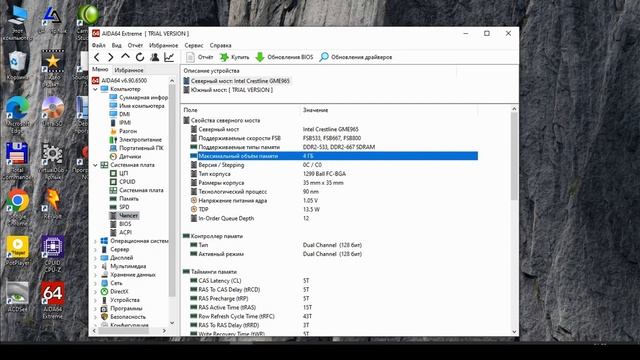
Task: Expand the Дисплей tree node
Action: tap(95, 258)
